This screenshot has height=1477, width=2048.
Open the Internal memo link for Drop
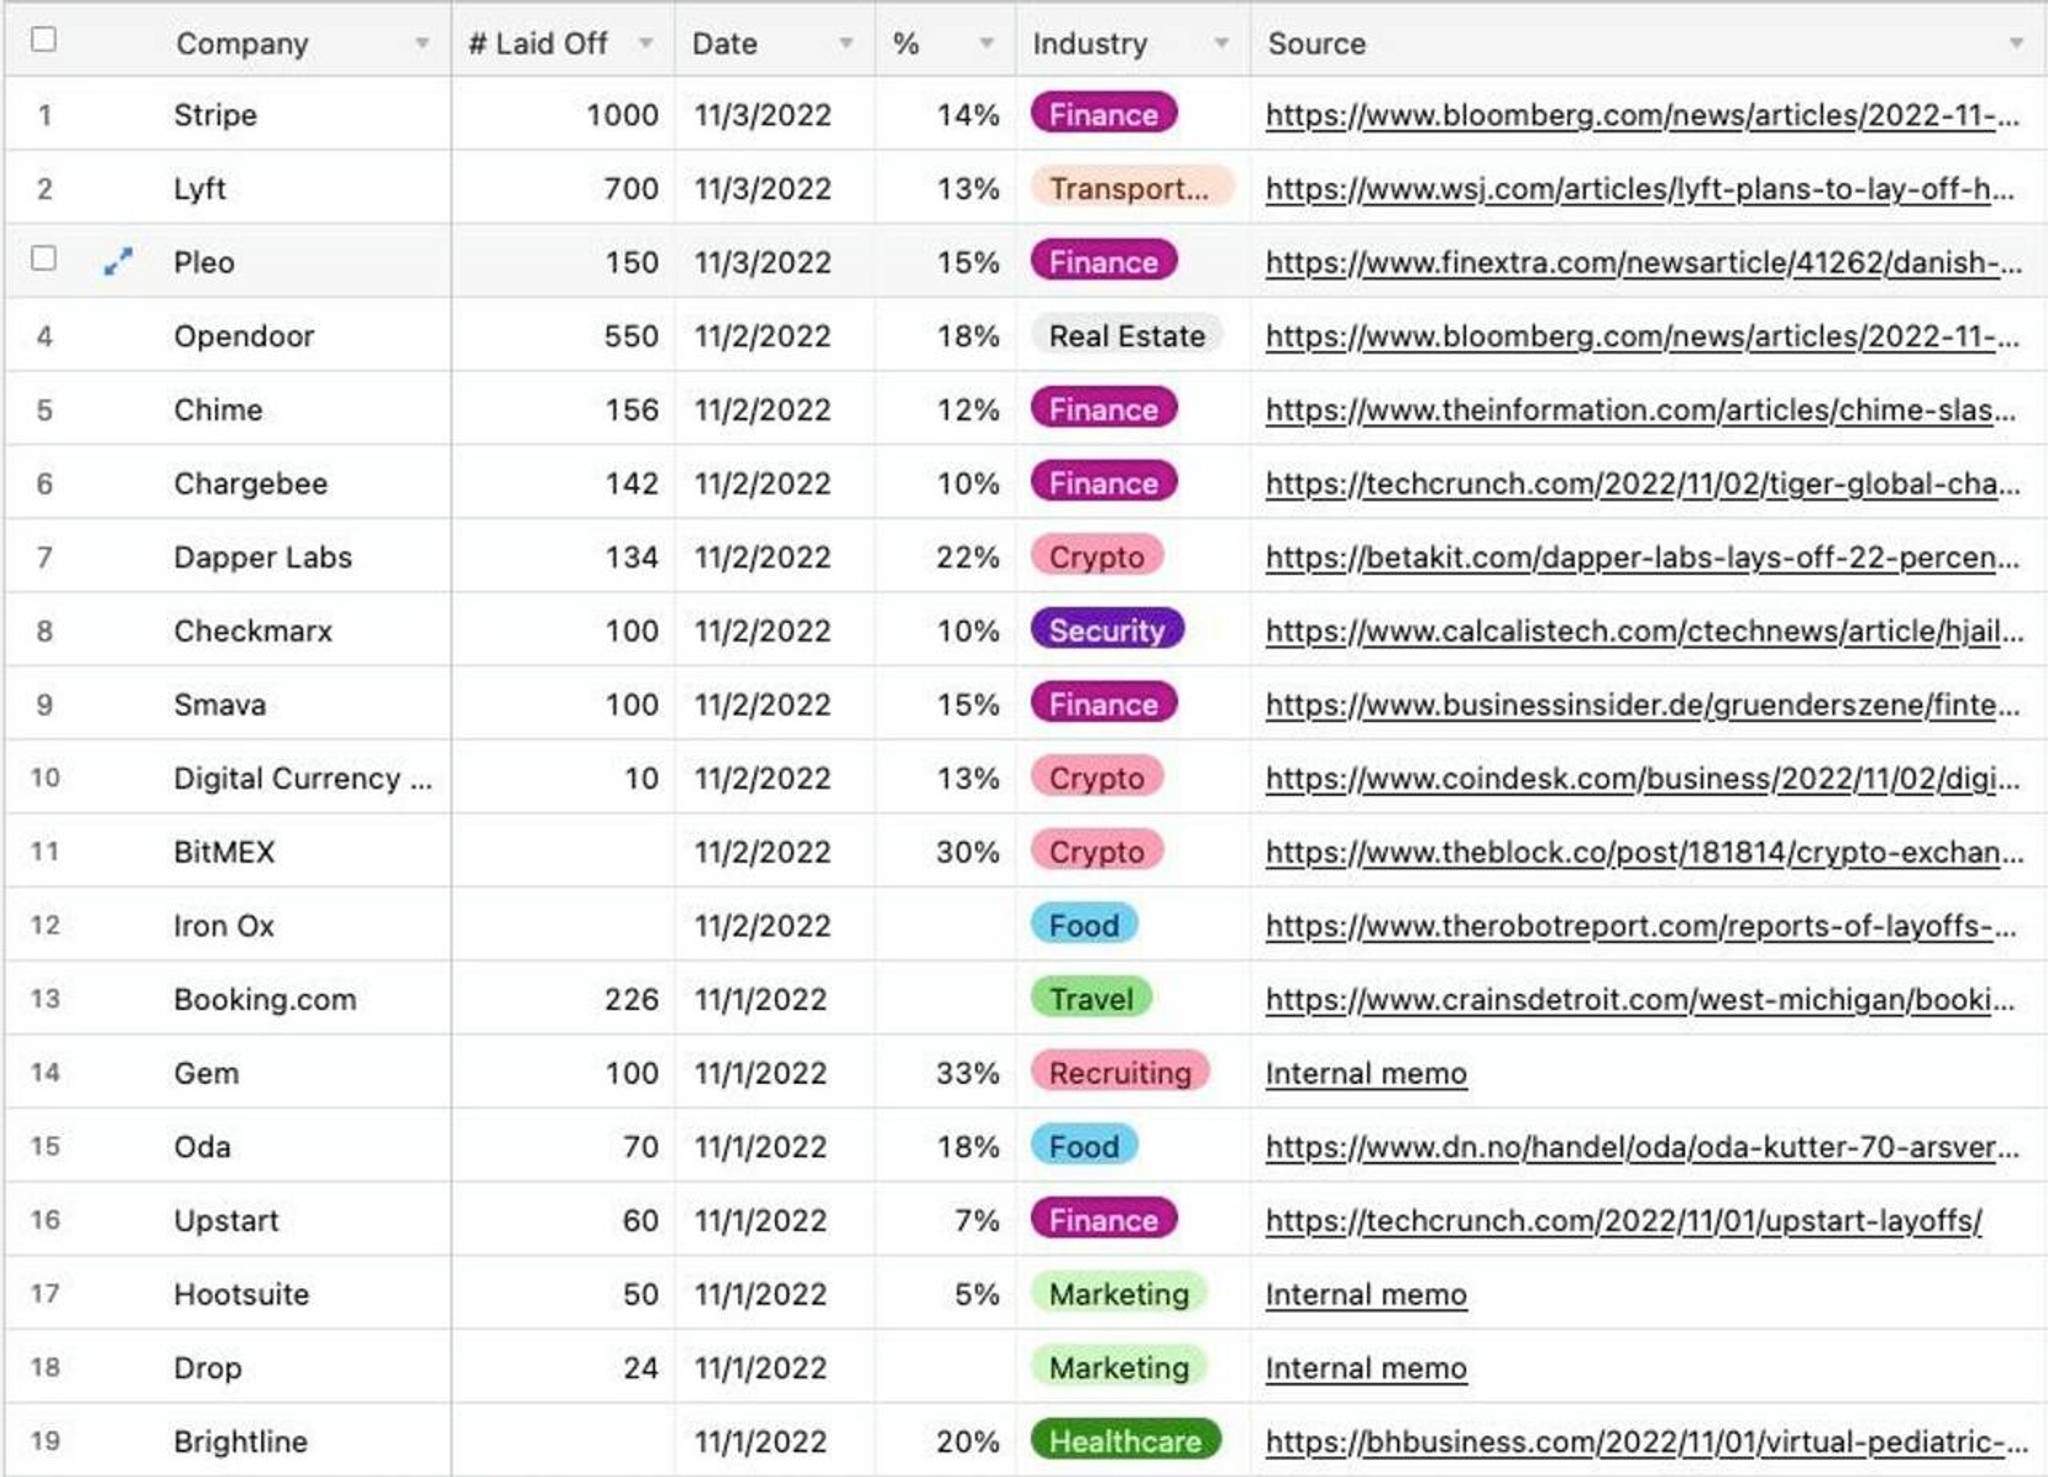[1366, 1369]
